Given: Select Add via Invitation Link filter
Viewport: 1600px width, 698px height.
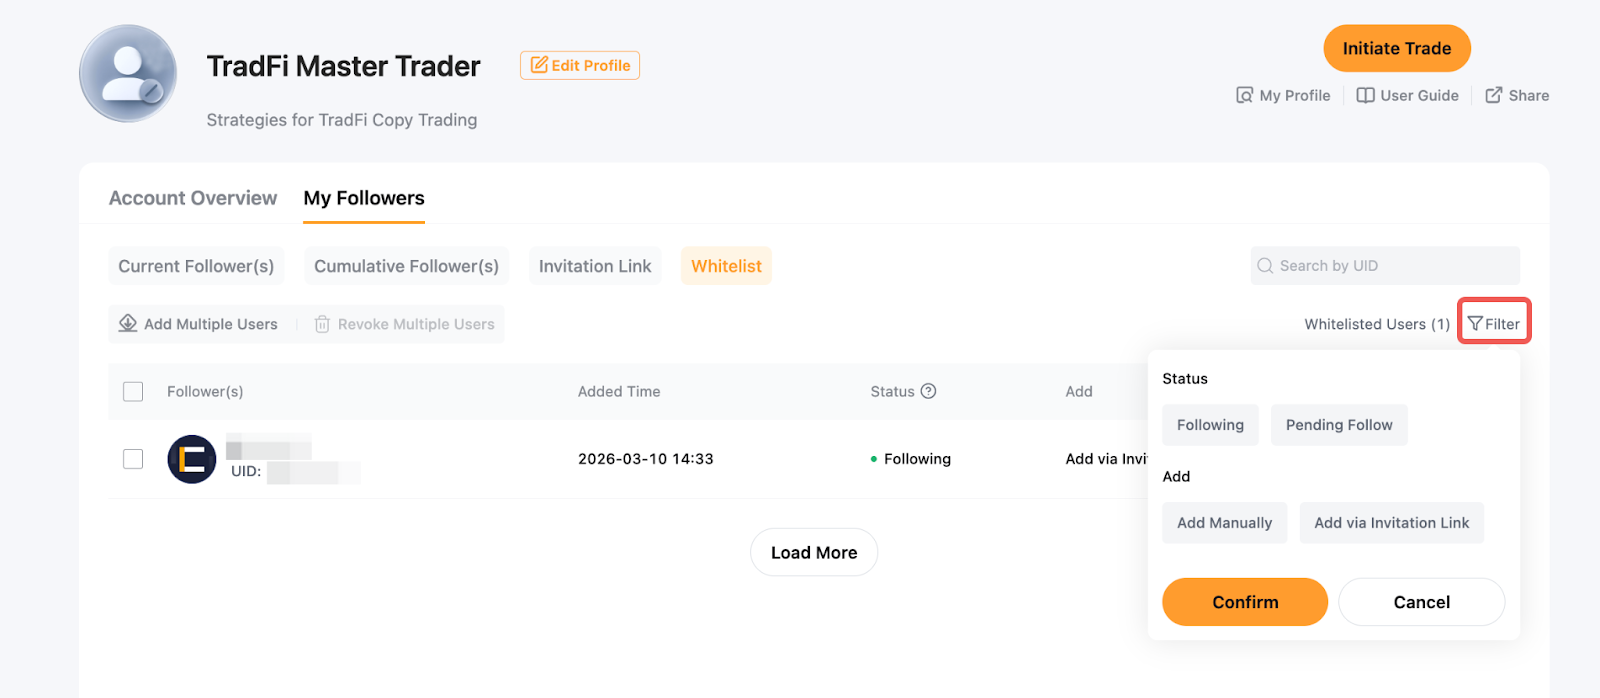Looking at the screenshot, I should [1391, 523].
